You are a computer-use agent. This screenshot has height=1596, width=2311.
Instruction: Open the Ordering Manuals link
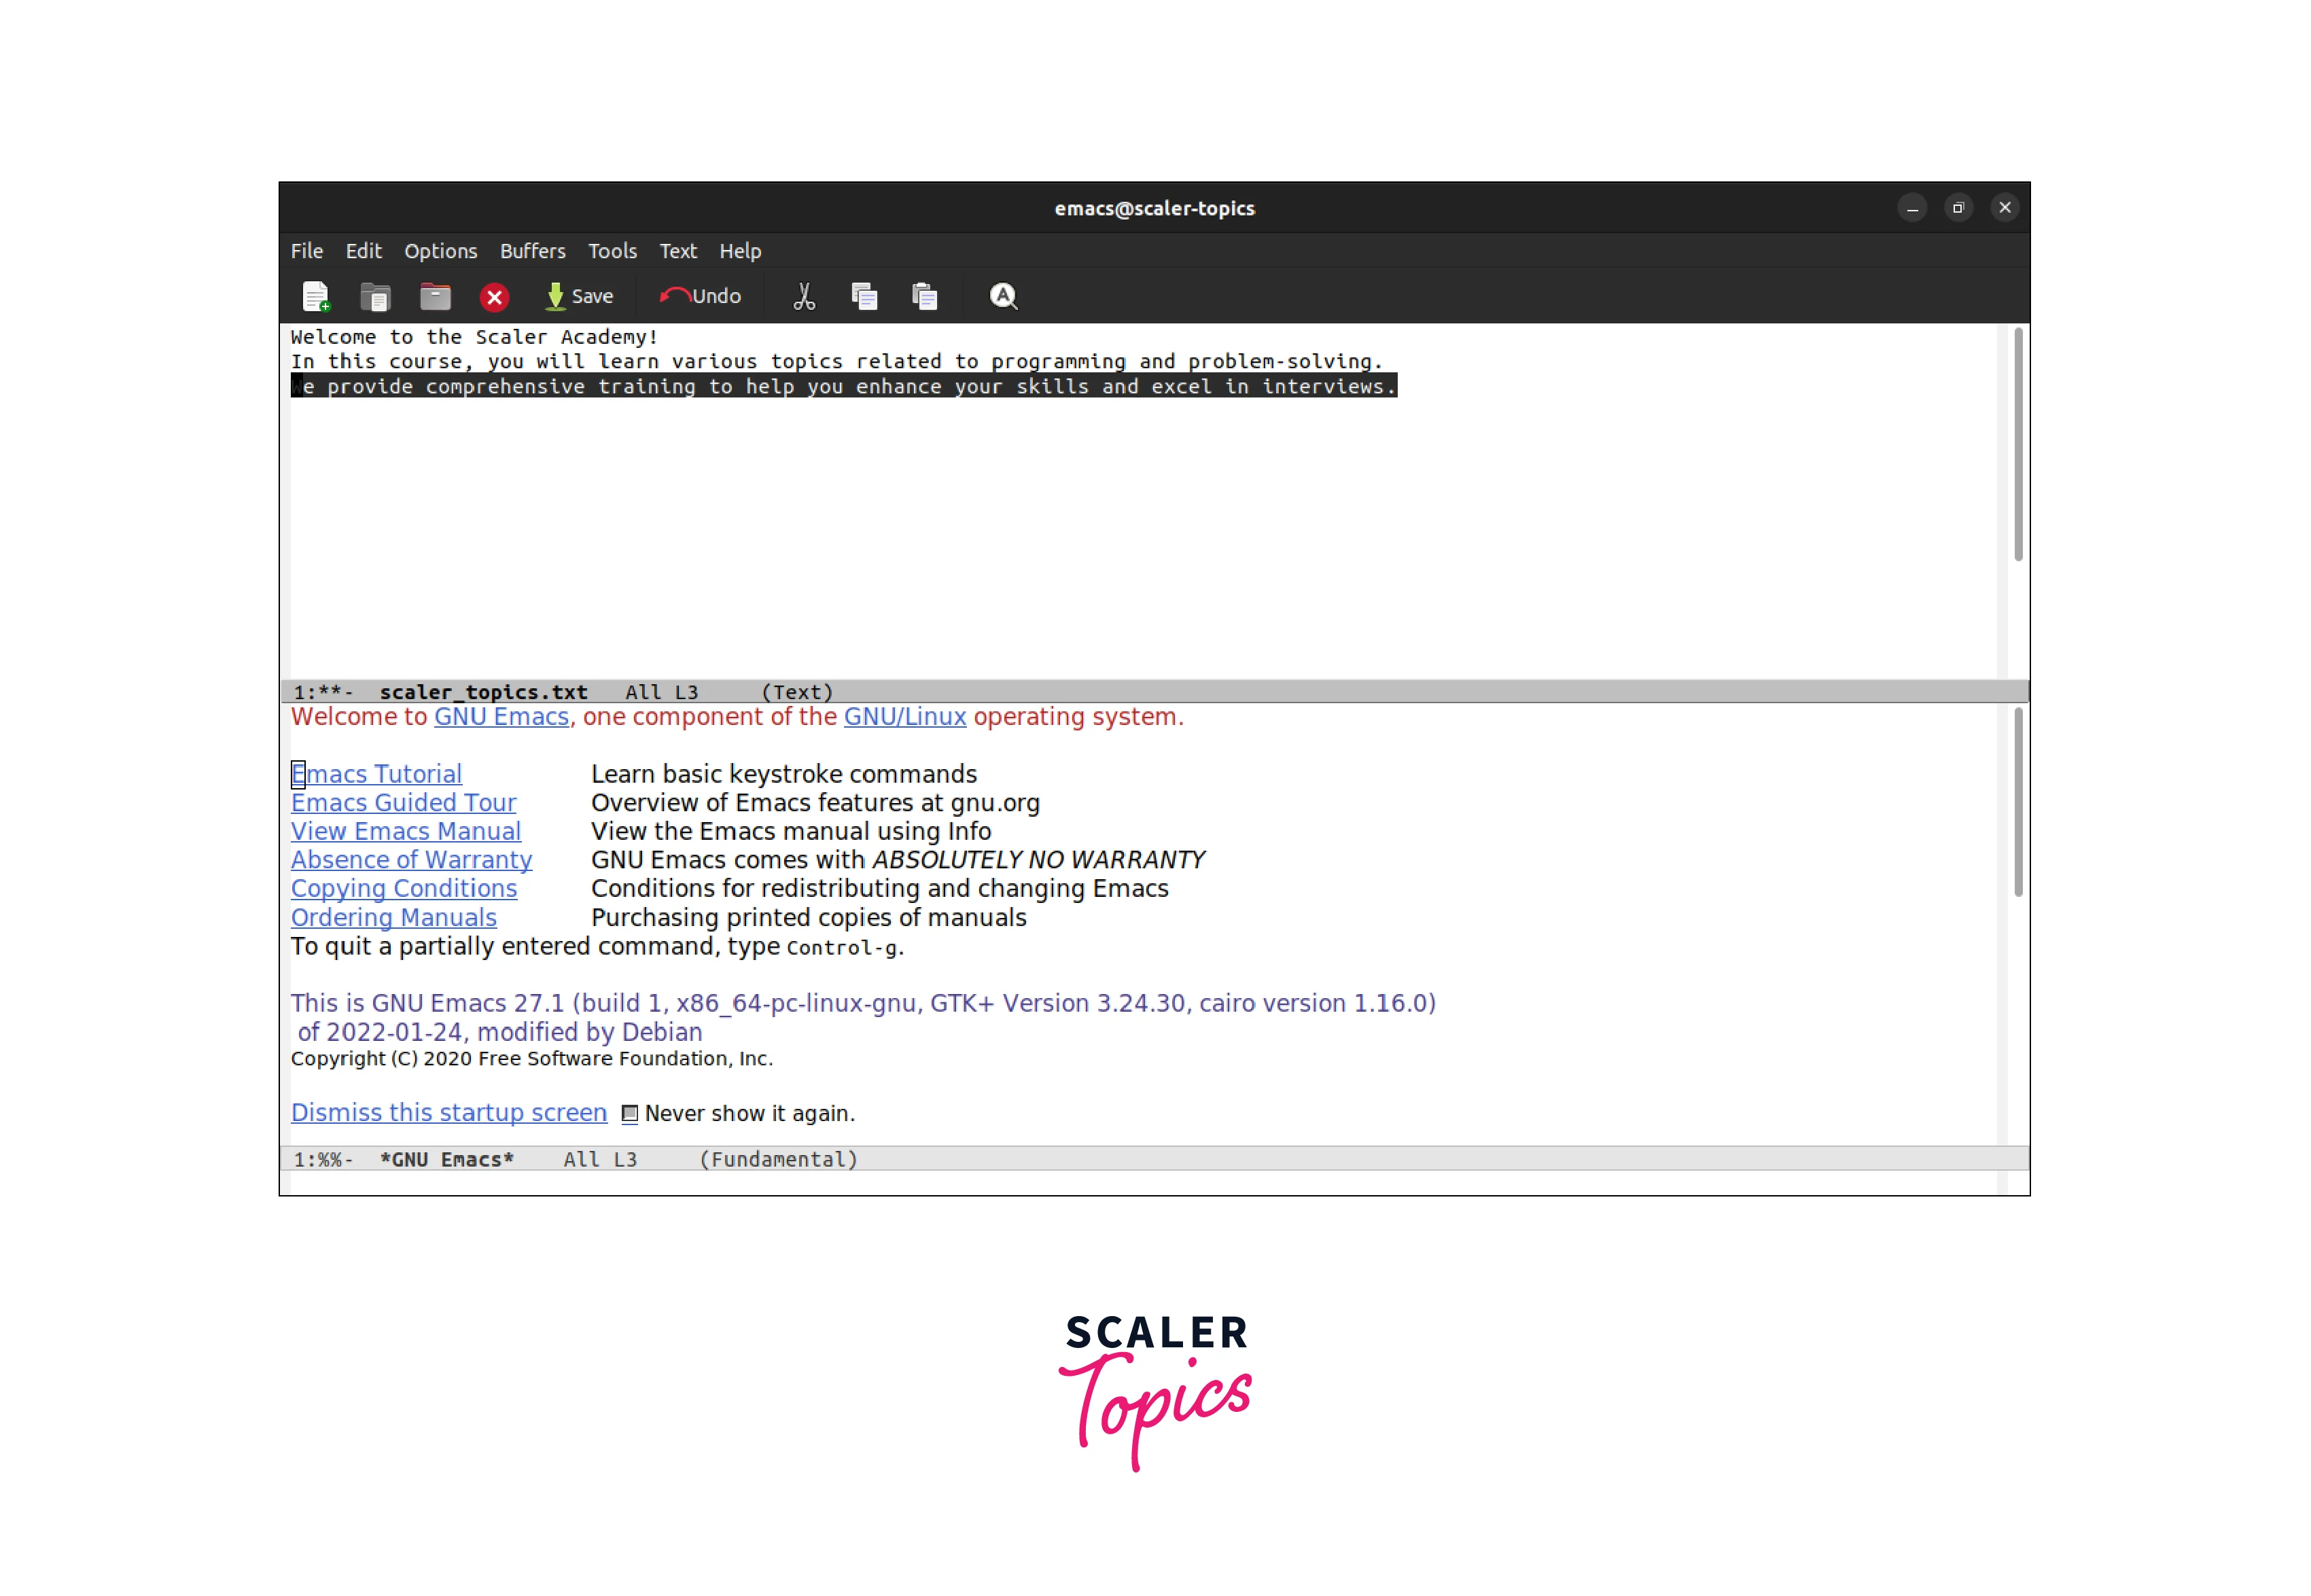[394, 918]
